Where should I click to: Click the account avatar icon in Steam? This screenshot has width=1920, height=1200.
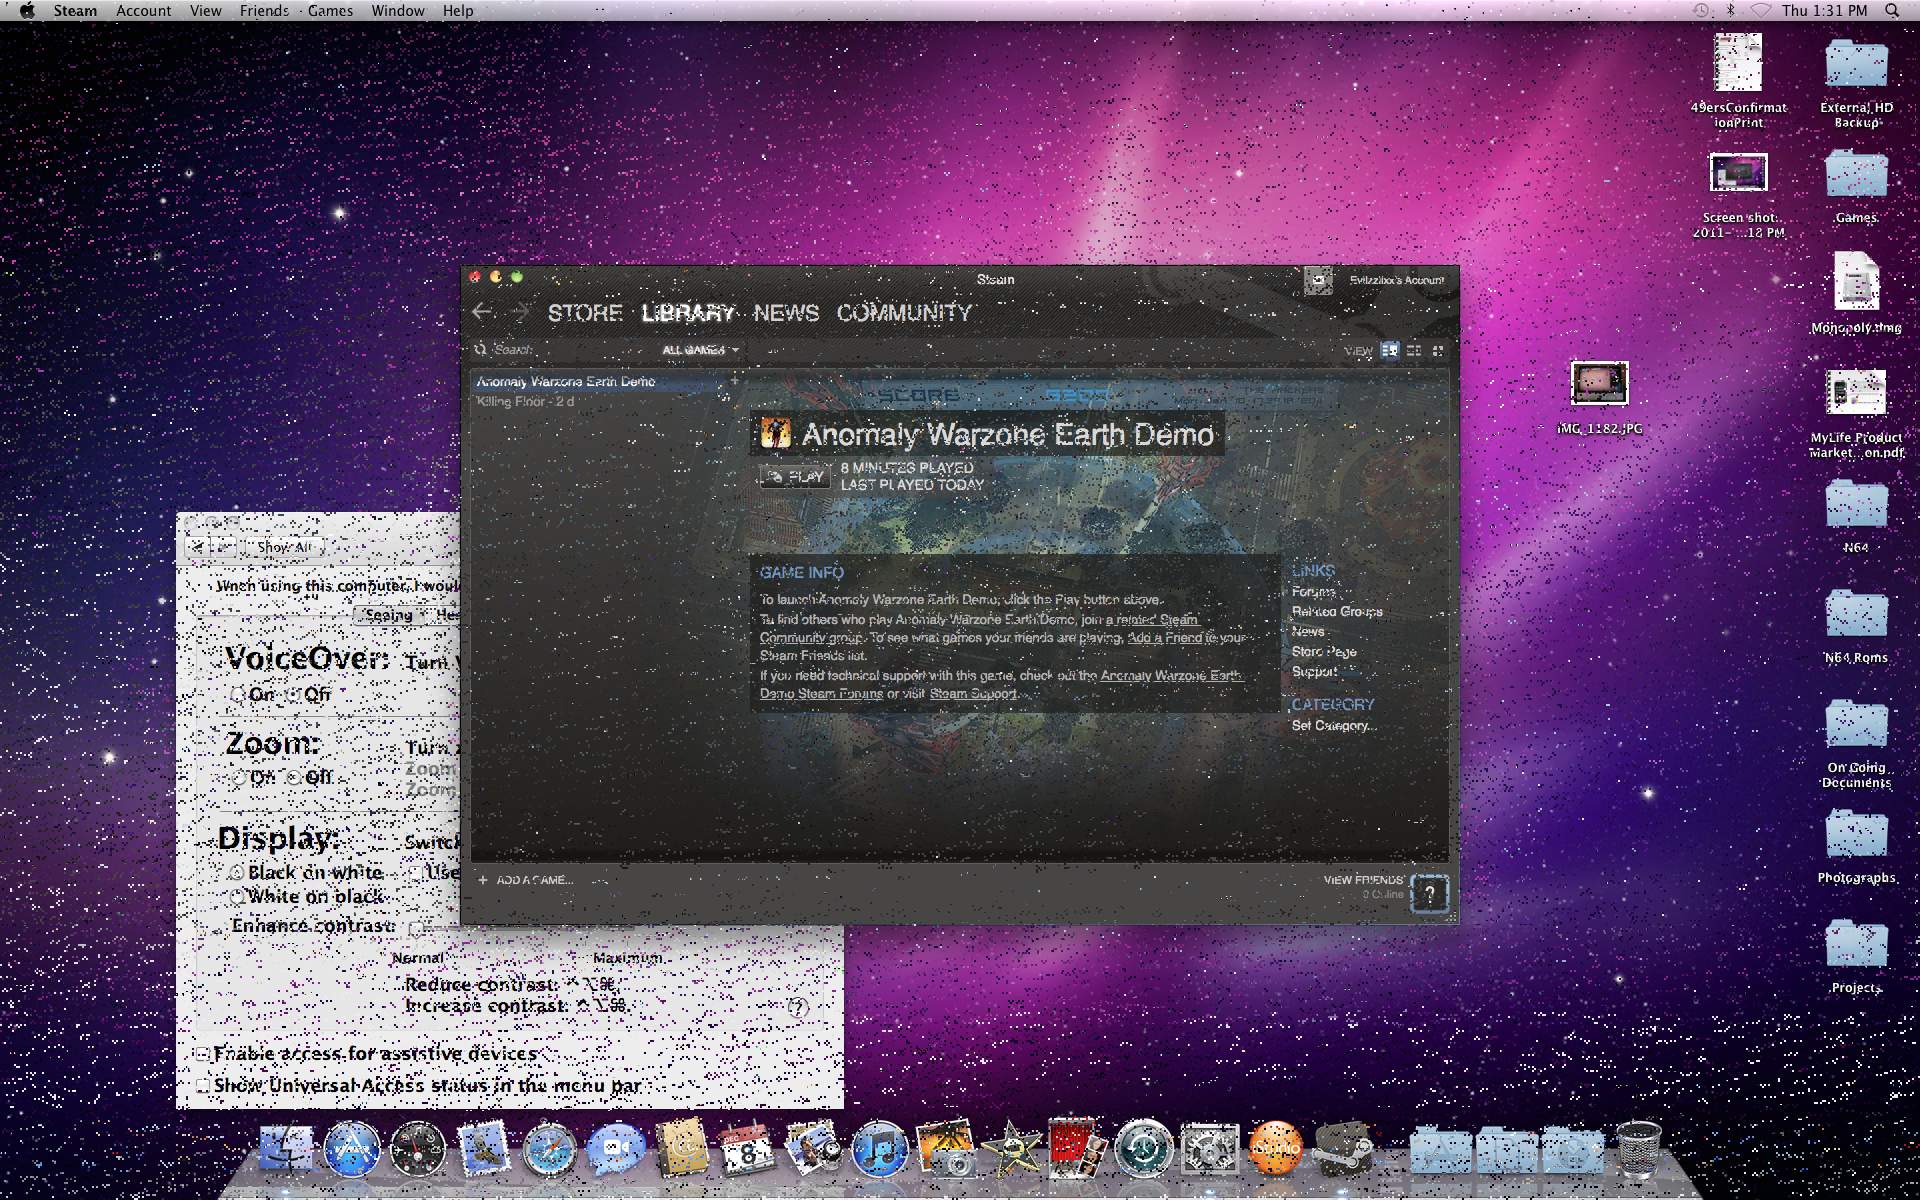click(x=1318, y=281)
